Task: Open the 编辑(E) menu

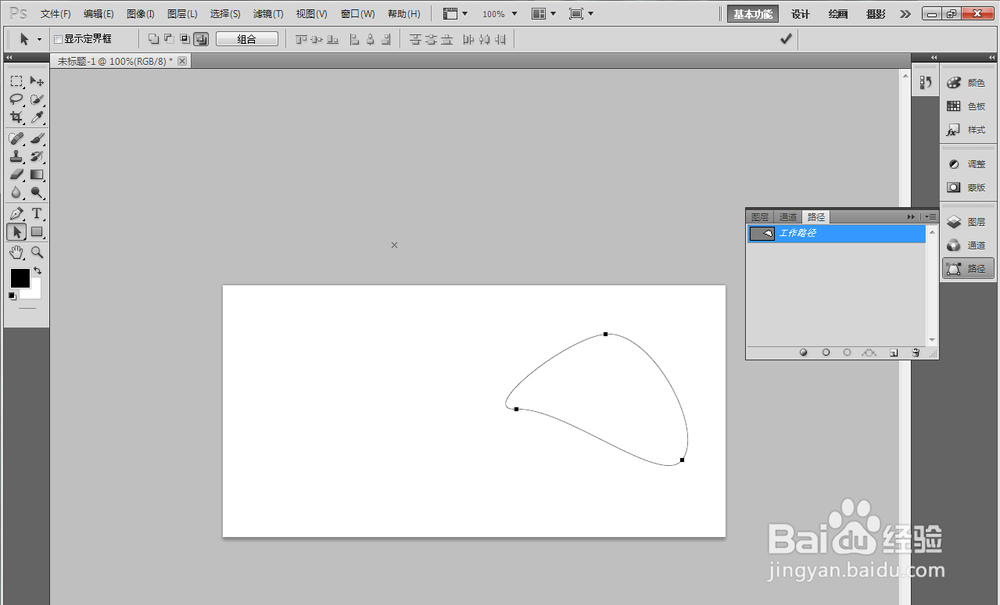Action: [98, 13]
